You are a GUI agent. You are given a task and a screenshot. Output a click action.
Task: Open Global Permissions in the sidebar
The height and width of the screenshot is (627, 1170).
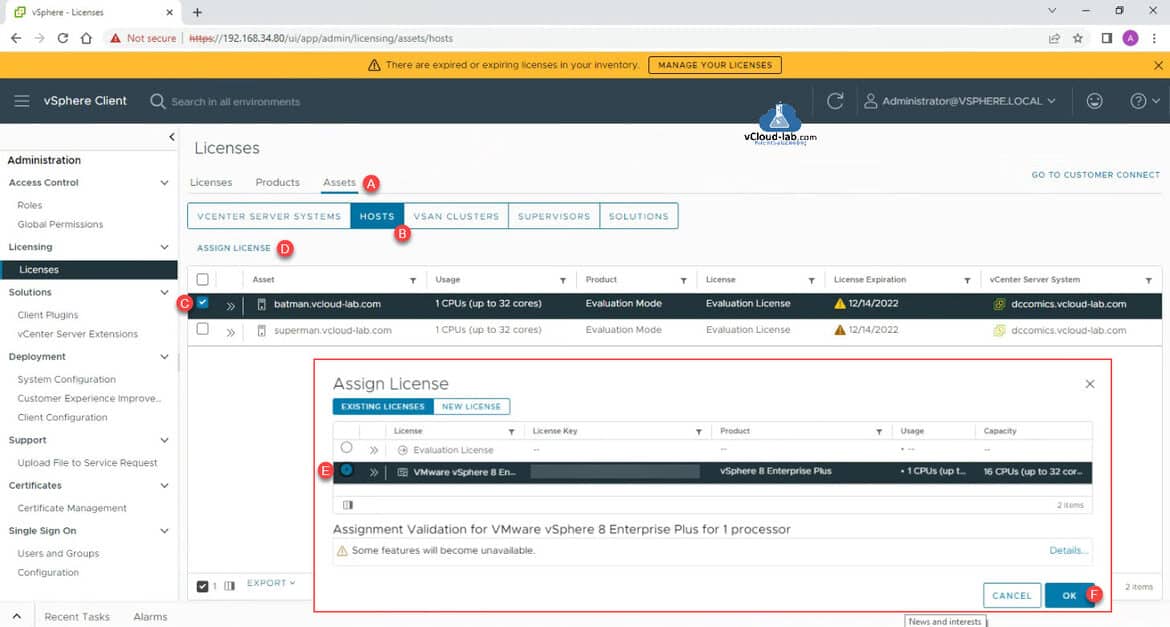(x=60, y=224)
